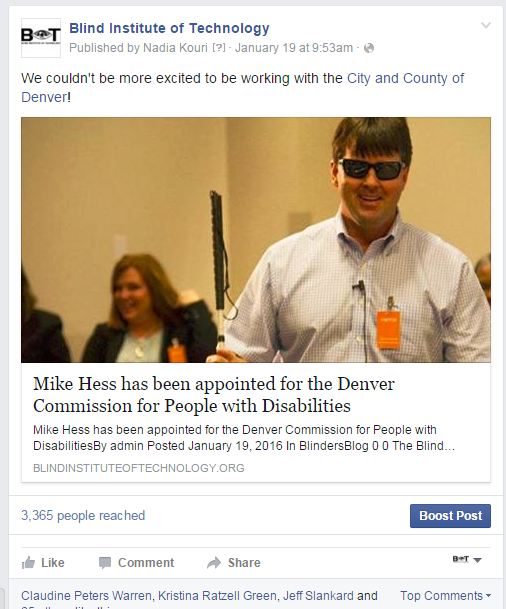Click the BIT page profile logo

(41, 38)
